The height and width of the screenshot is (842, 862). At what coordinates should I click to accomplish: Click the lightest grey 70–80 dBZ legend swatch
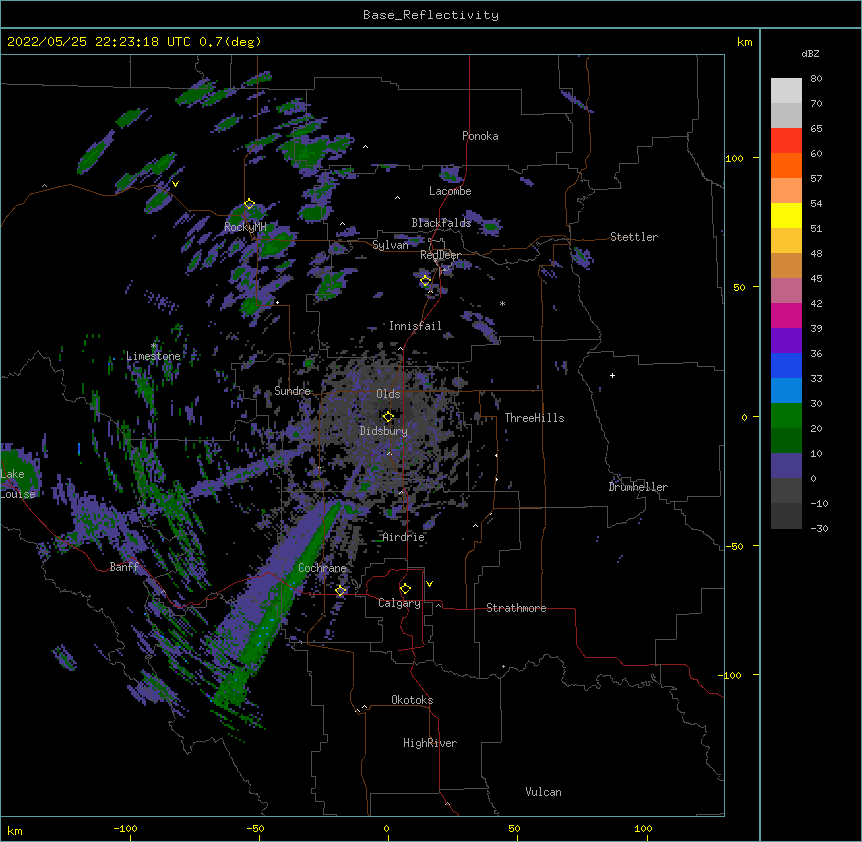[x=786, y=91]
